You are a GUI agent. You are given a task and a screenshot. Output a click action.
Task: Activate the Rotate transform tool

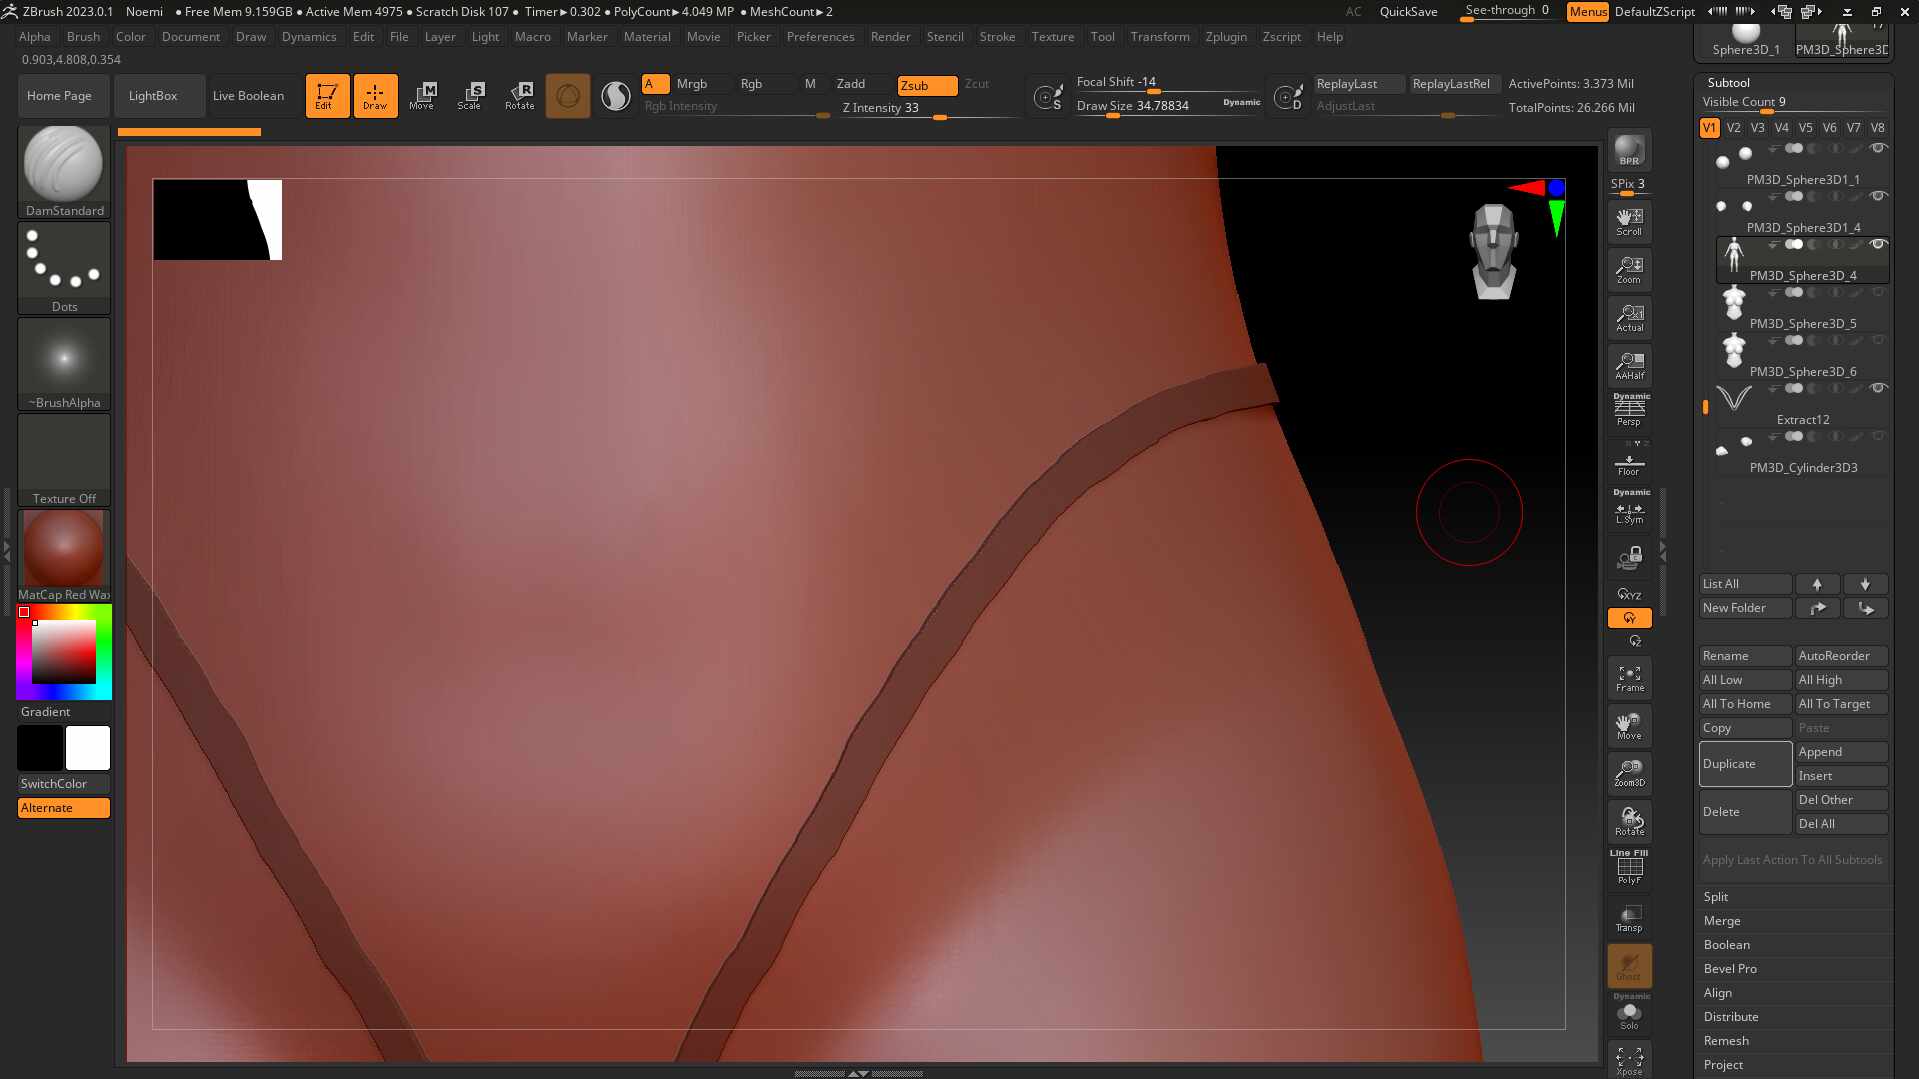pos(519,95)
